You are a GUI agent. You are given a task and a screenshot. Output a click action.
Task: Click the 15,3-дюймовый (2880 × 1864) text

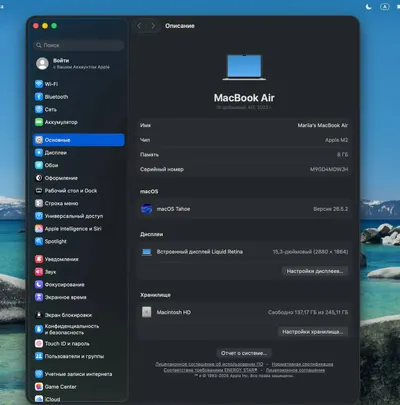pos(310,252)
